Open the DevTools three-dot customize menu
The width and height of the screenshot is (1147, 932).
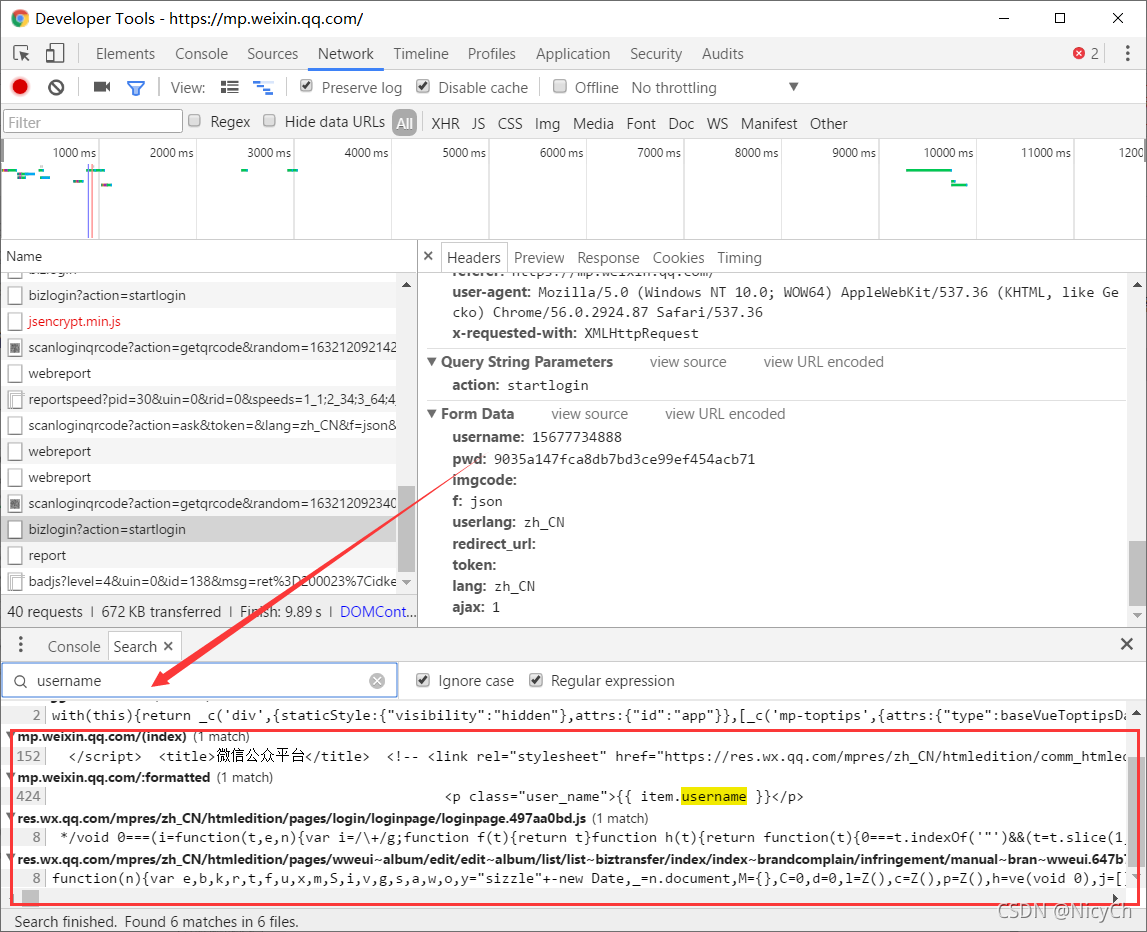1127,53
